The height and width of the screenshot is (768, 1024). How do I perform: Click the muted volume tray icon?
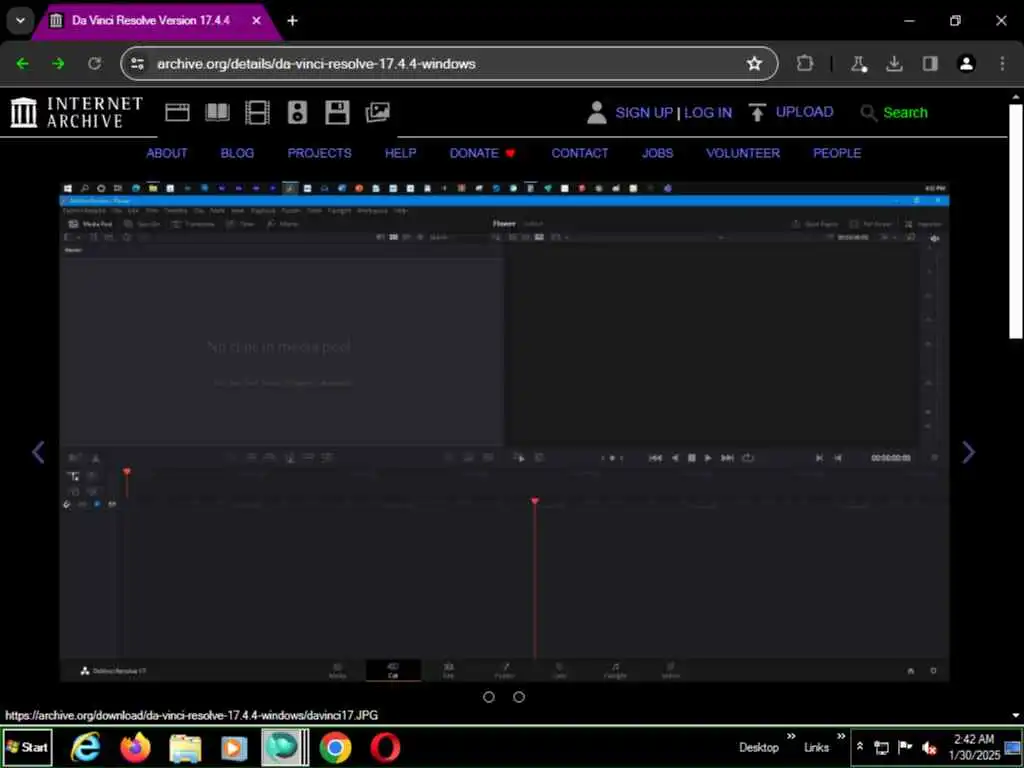(x=929, y=748)
